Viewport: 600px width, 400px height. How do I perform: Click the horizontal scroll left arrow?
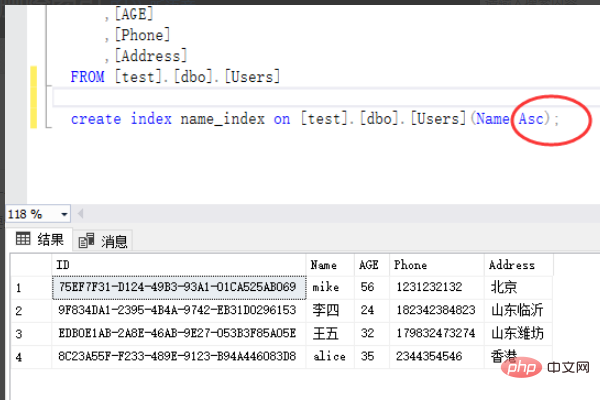(x=80, y=214)
